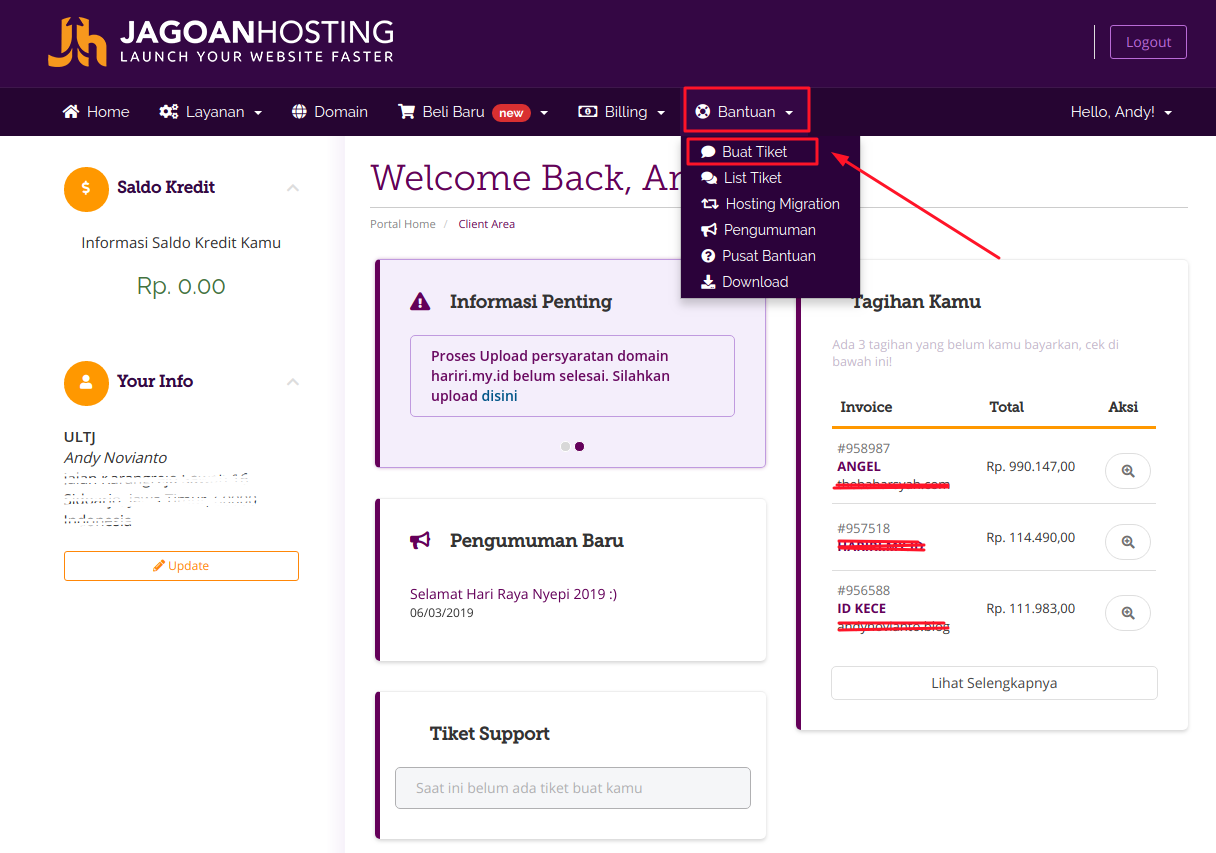Click the megaphone icon beside Pengumuman Baru
Image resolution: width=1216 pixels, height=853 pixels.
[x=420, y=541]
